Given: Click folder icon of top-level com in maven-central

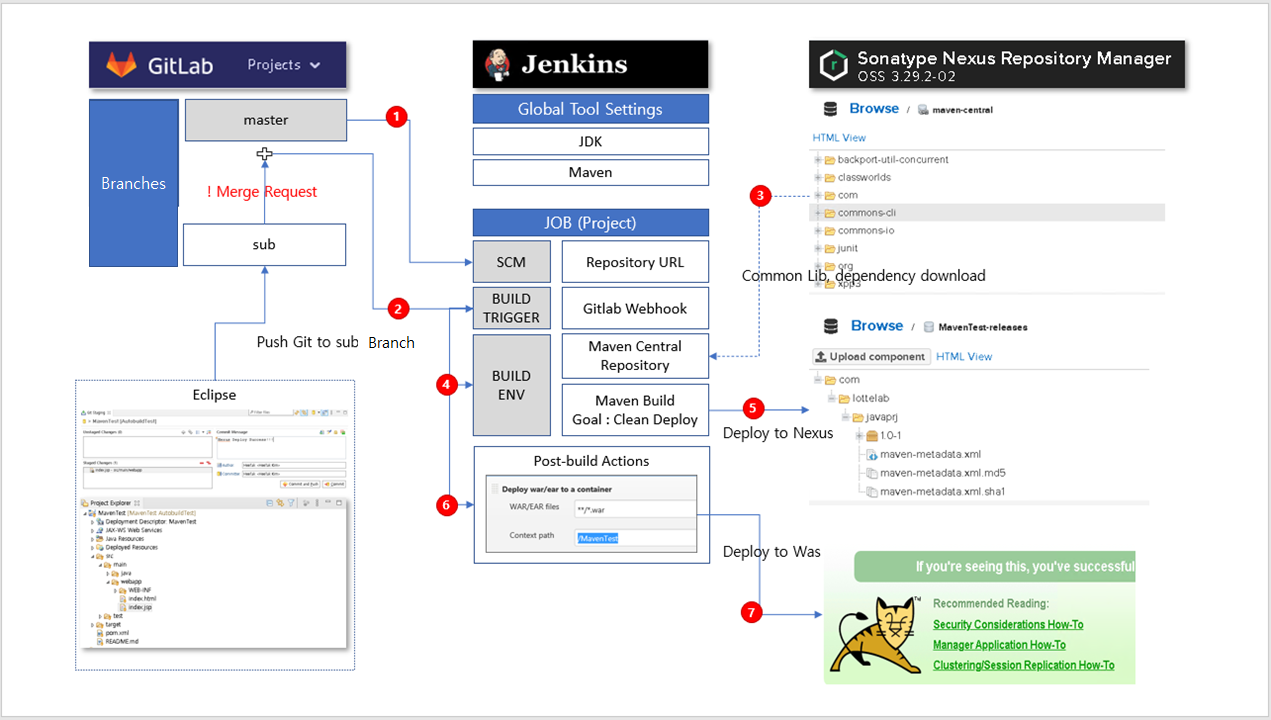Looking at the screenshot, I should pyautogui.click(x=830, y=195).
